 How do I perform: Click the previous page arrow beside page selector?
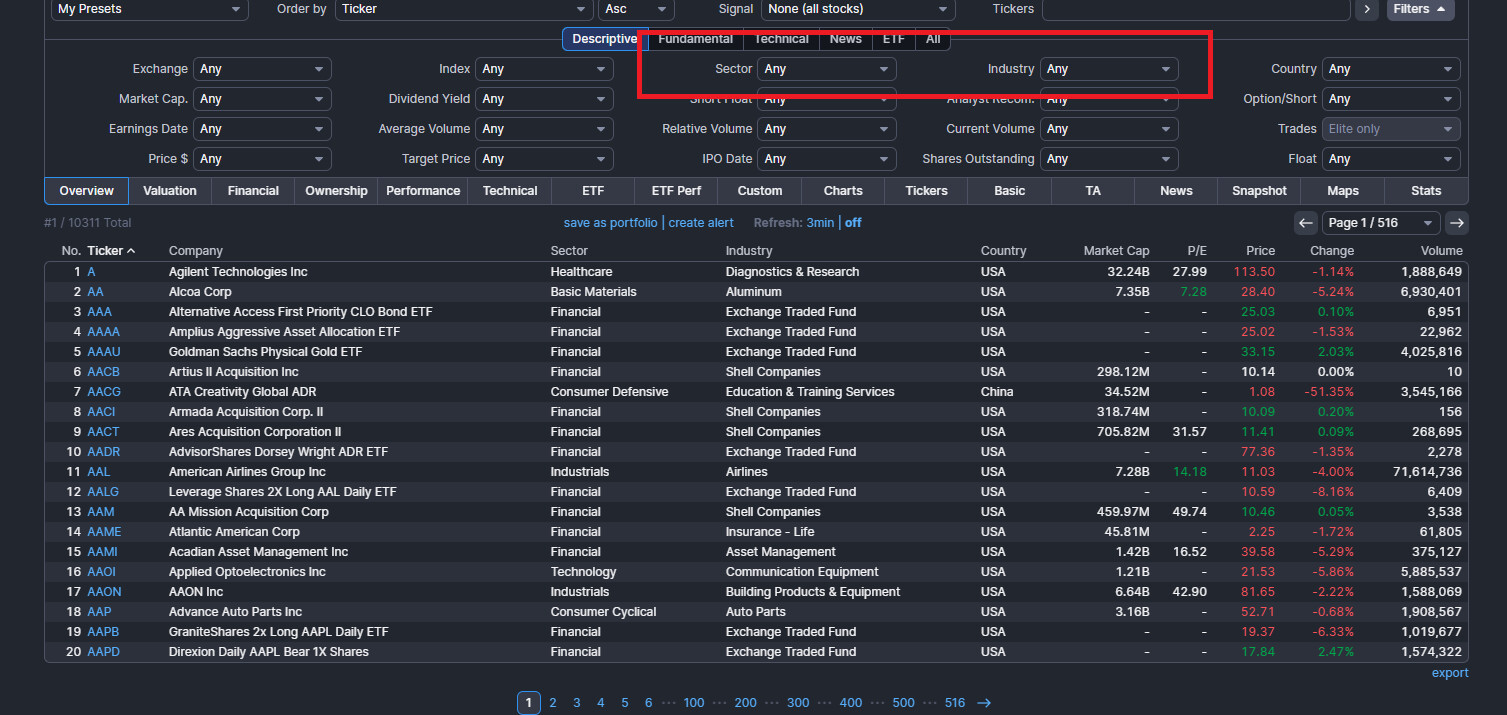(1305, 223)
